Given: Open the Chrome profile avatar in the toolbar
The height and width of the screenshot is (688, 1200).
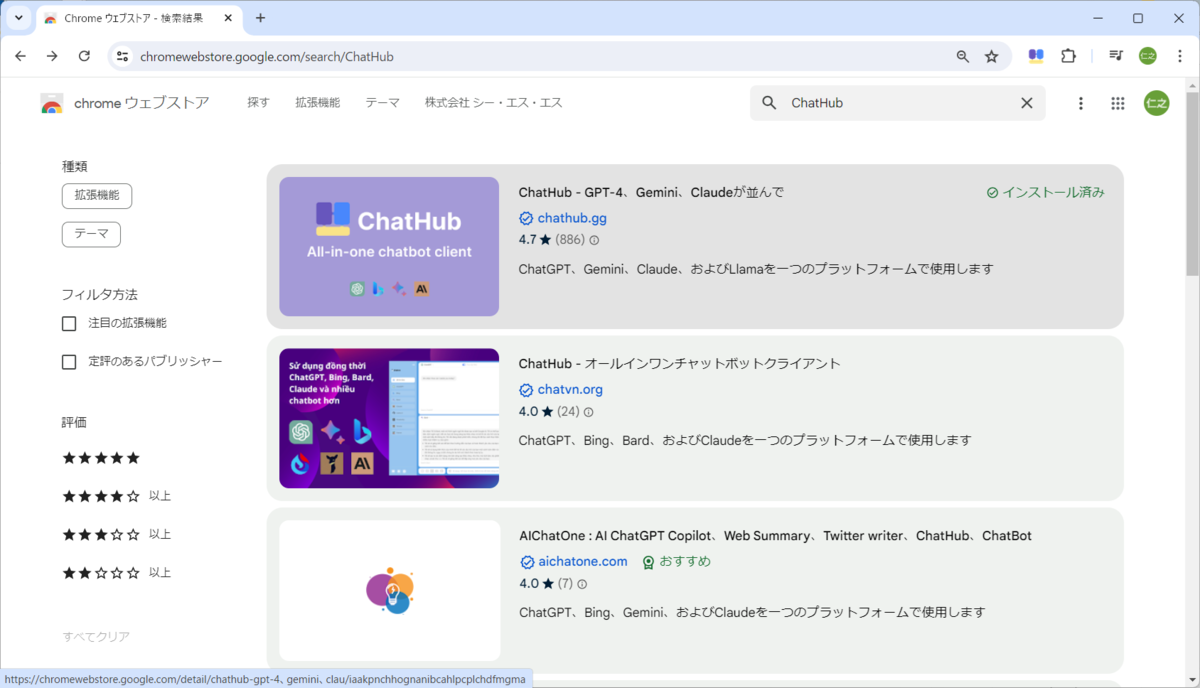Looking at the screenshot, I should pyautogui.click(x=1148, y=57).
